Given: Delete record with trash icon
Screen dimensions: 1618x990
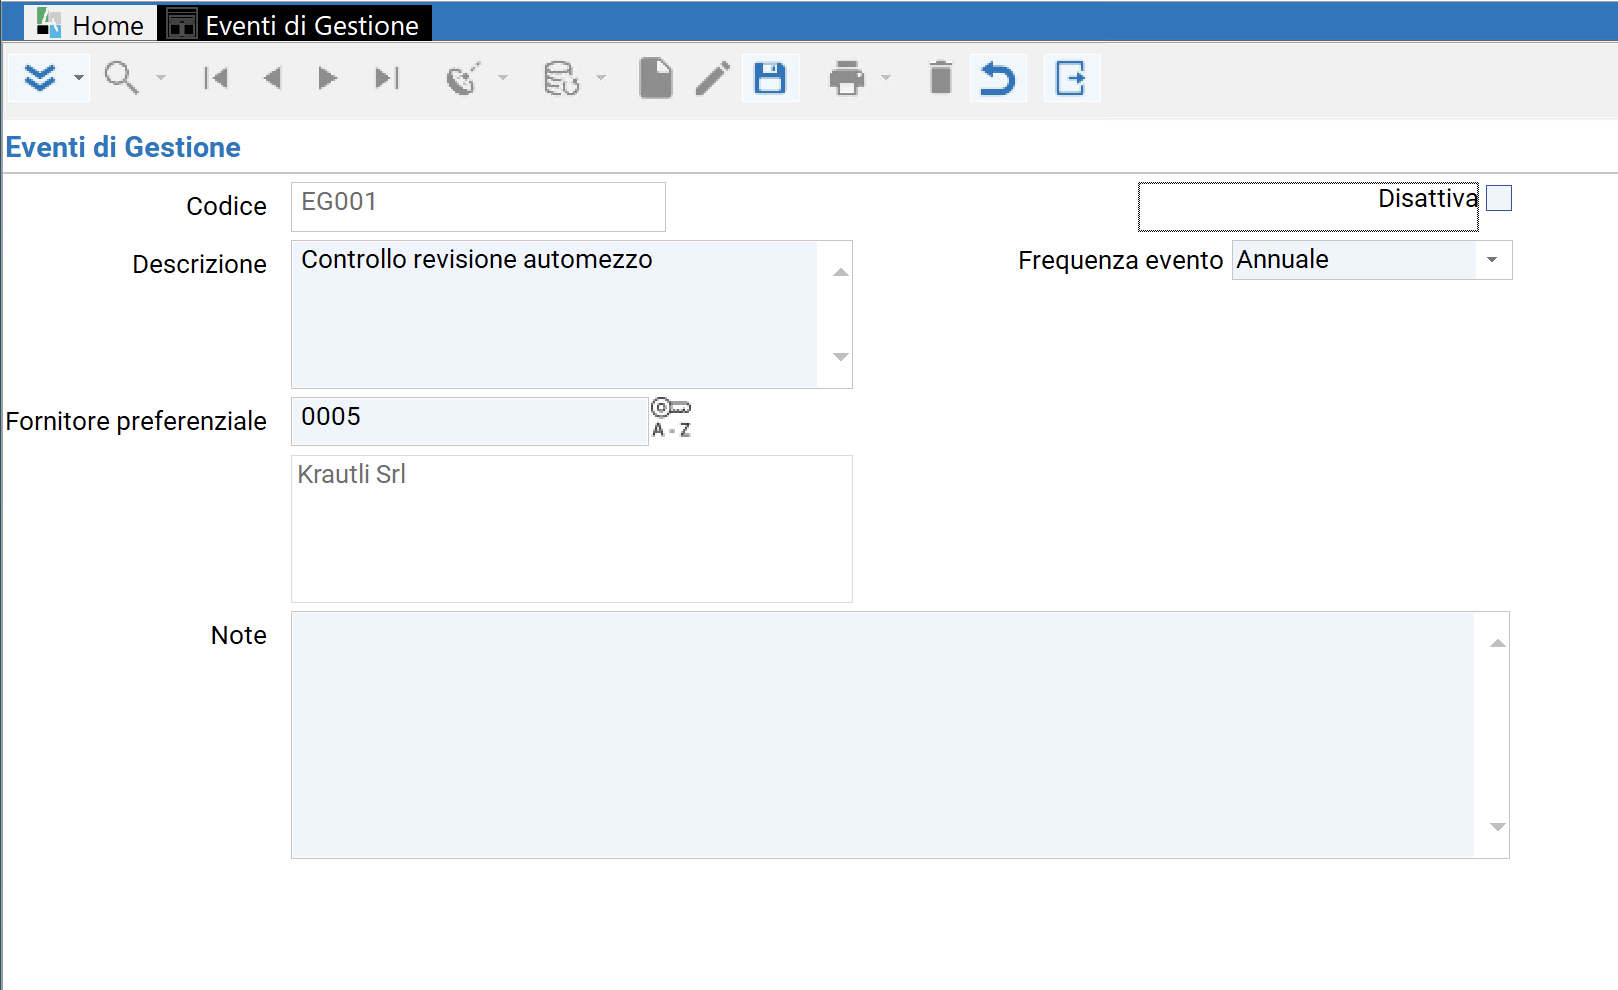Looking at the screenshot, I should click(x=941, y=78).
